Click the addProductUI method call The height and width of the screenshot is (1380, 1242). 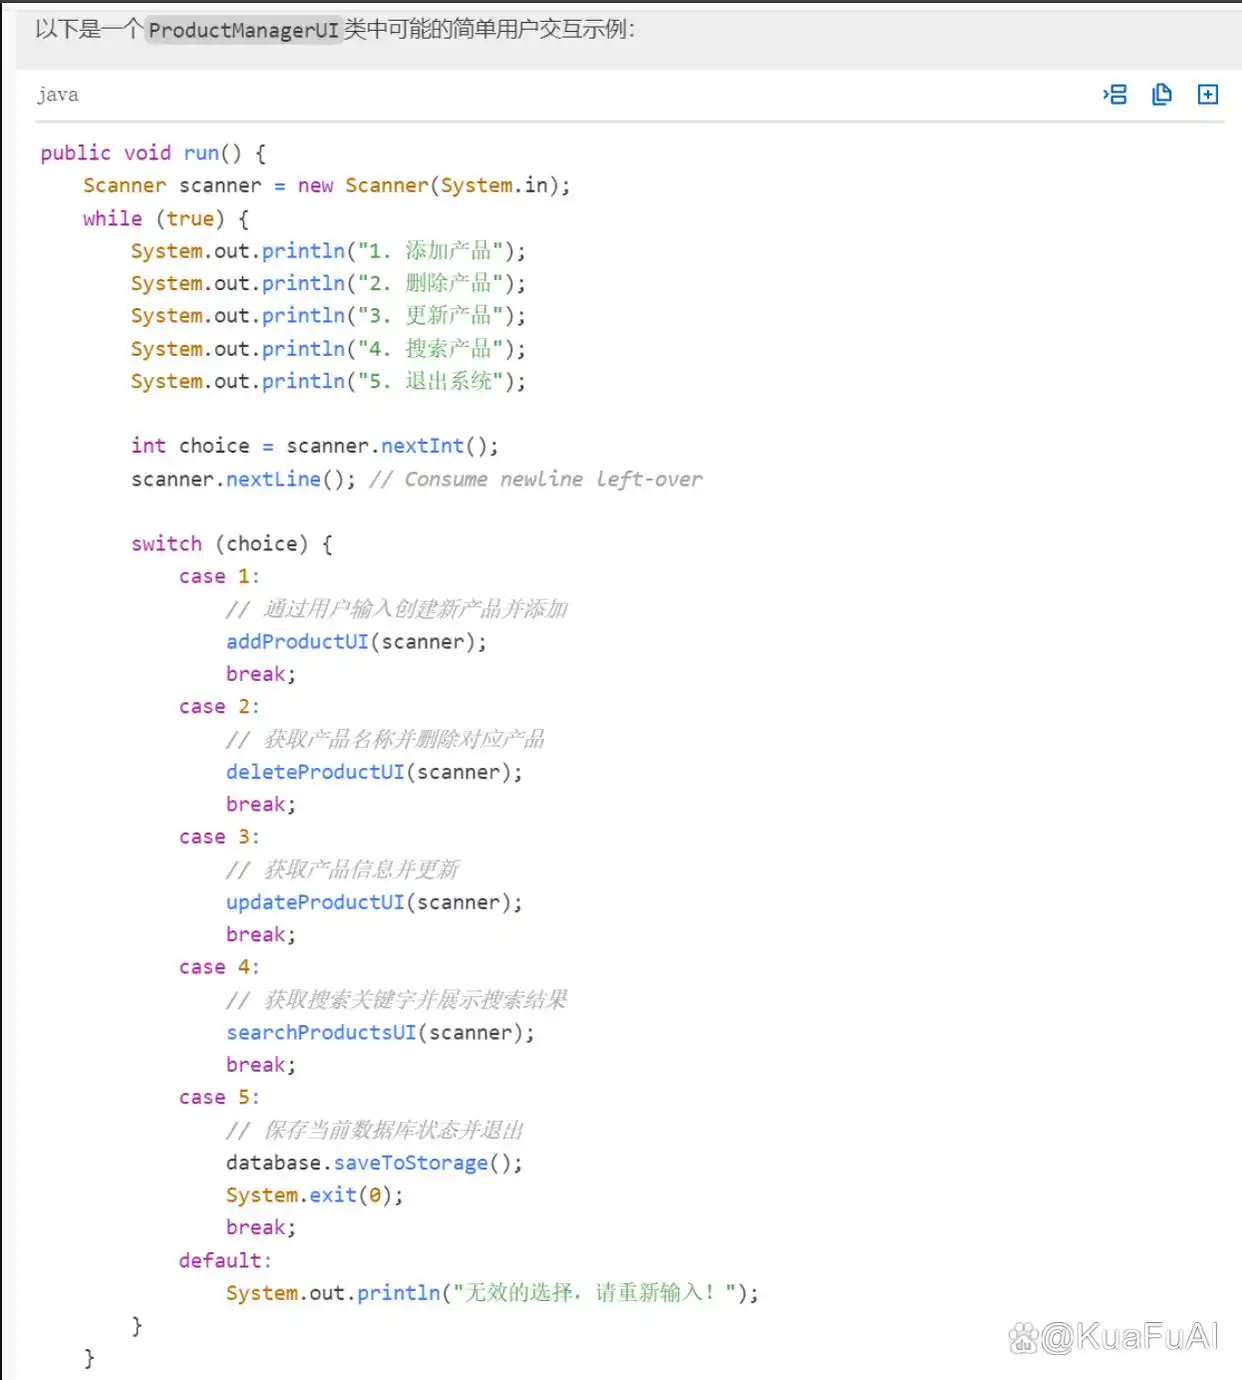[297, 642]
